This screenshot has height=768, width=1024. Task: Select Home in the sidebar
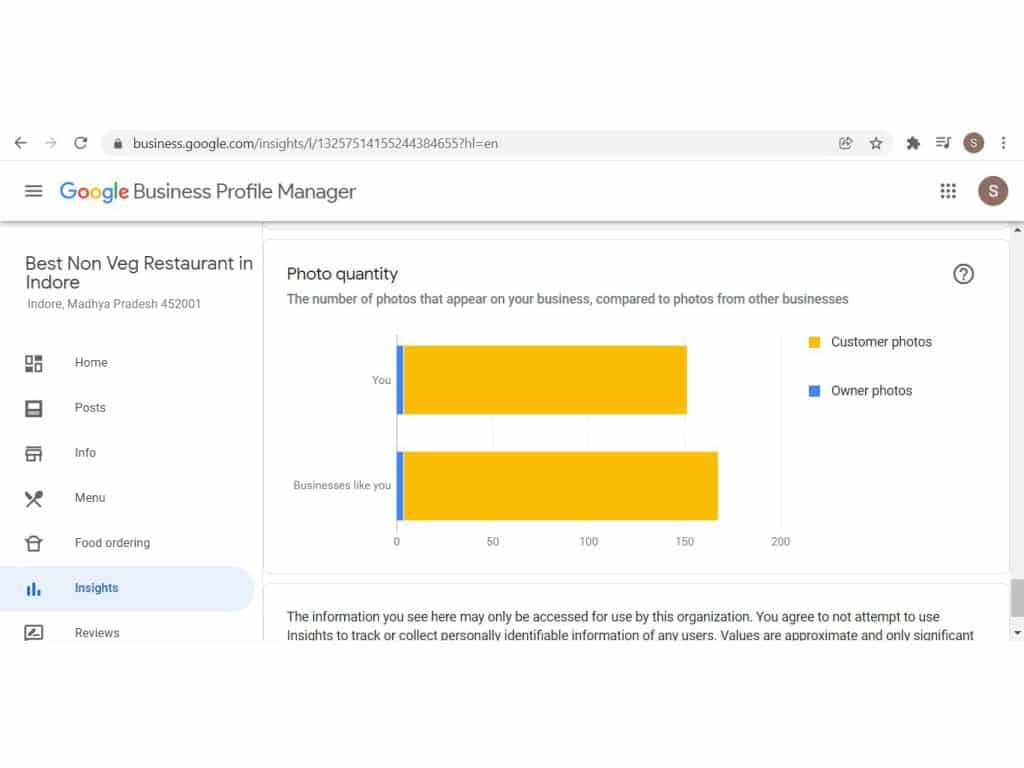90,363
